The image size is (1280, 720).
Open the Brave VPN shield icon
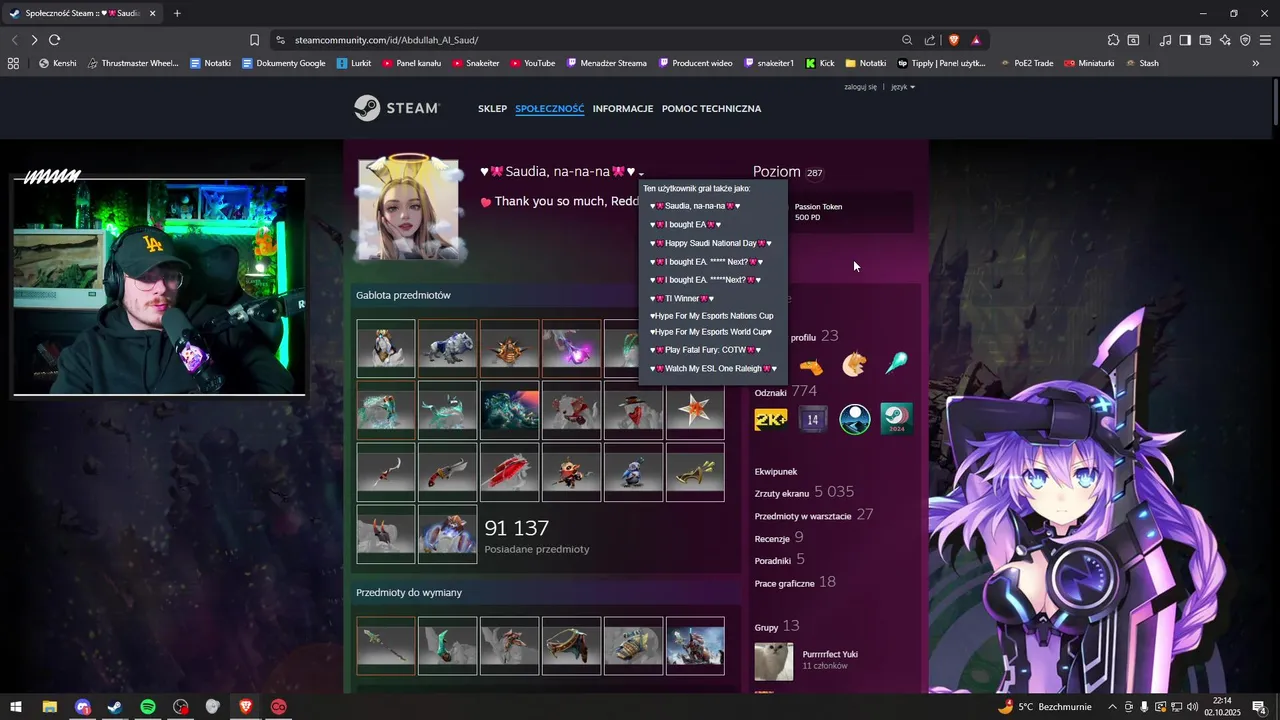tap(1245, 40)
